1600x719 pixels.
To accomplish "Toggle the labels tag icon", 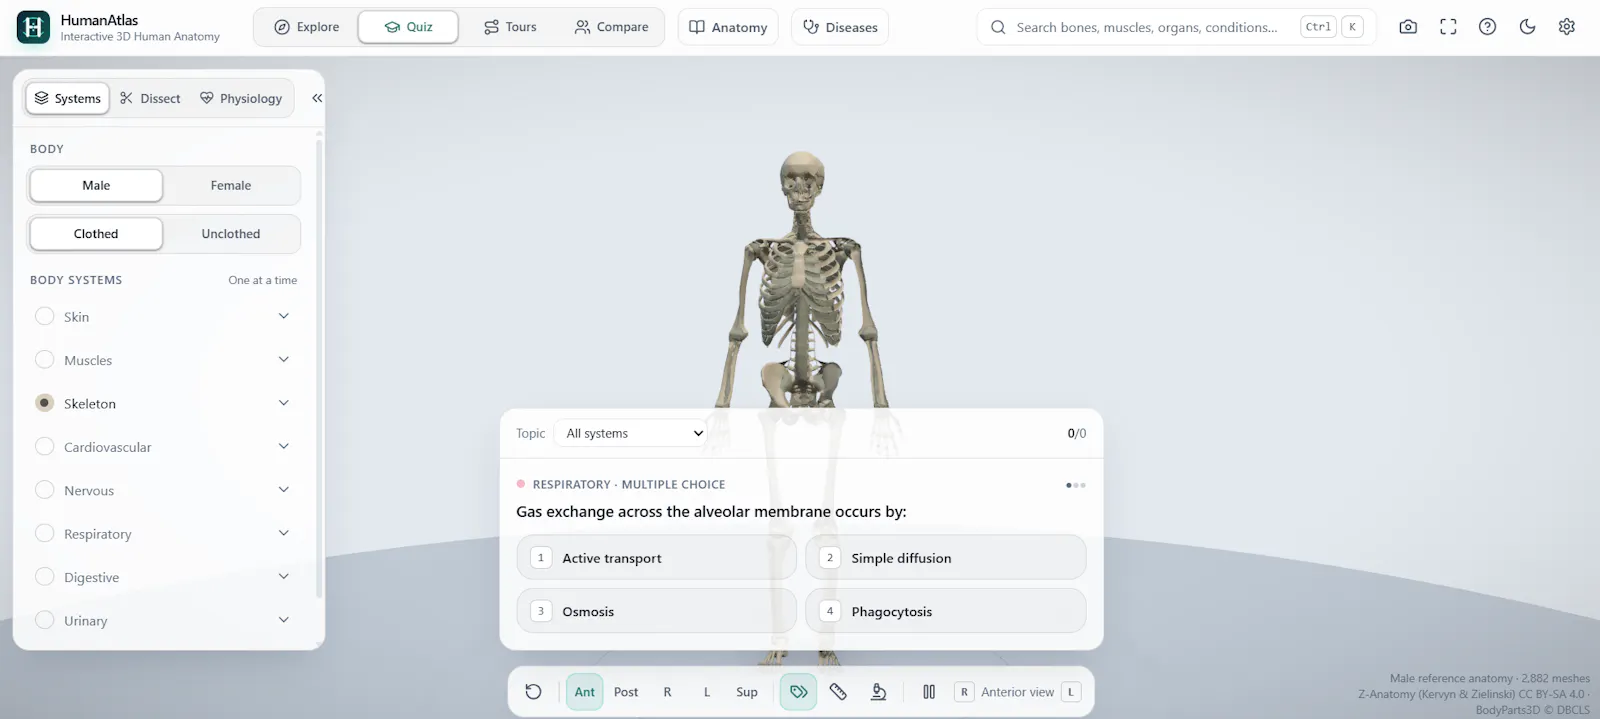I will [798, 692].
